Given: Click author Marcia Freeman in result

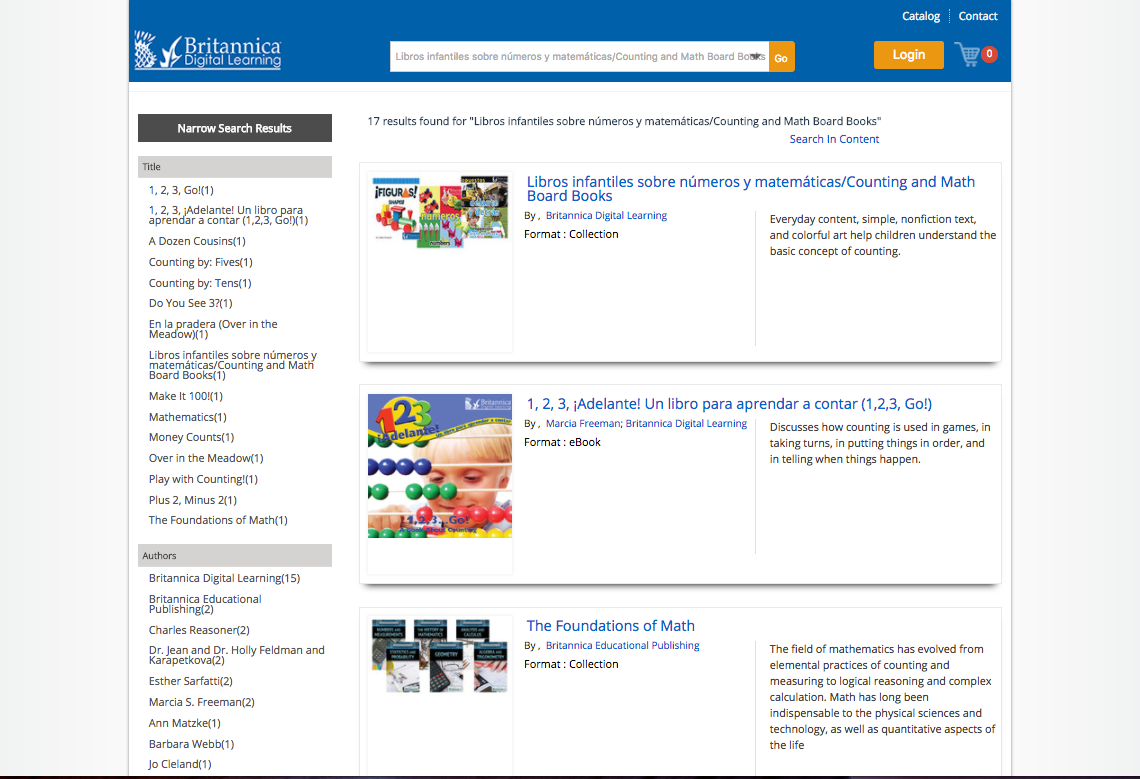Looking at the screenshot, I should tap(583, 423).
